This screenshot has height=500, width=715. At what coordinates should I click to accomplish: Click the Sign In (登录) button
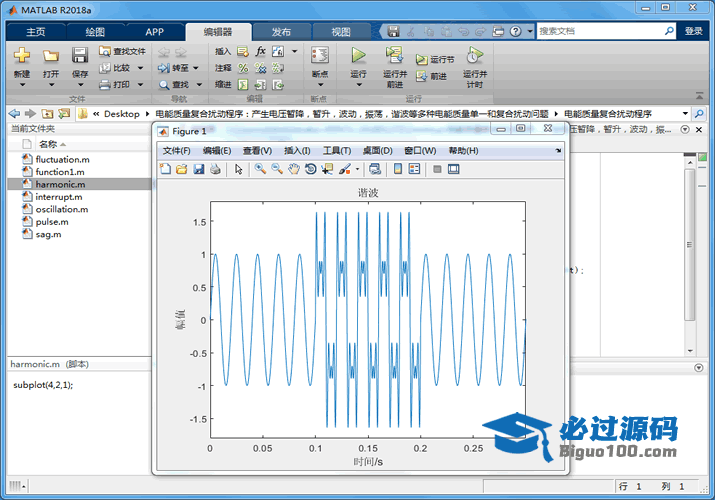tap(693, 31)
